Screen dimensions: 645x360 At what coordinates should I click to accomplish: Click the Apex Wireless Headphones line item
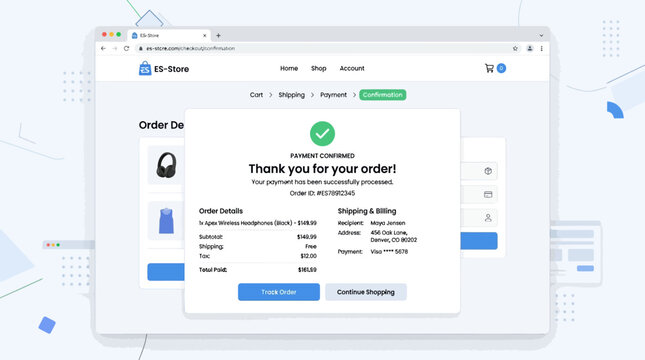[x=258, y=223]
